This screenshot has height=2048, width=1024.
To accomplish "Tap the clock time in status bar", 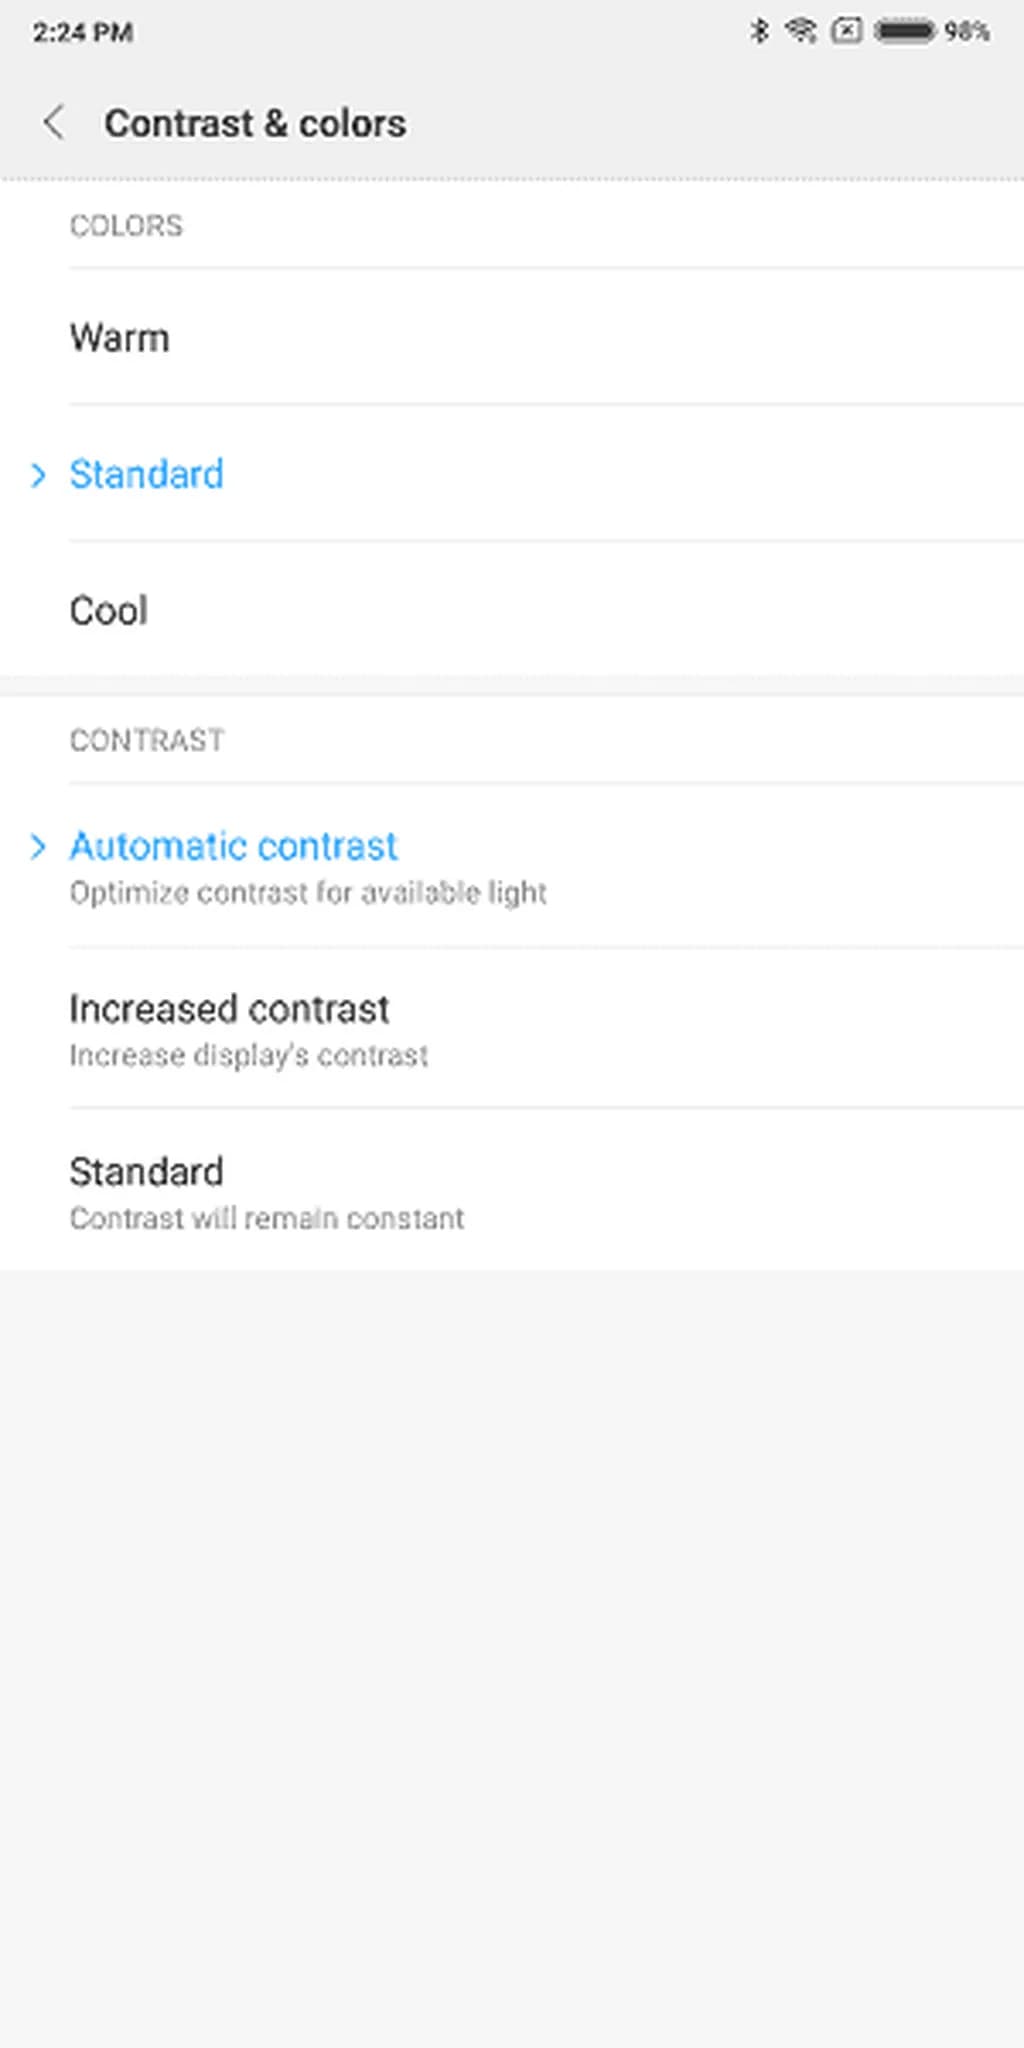I will click(83, 32).
